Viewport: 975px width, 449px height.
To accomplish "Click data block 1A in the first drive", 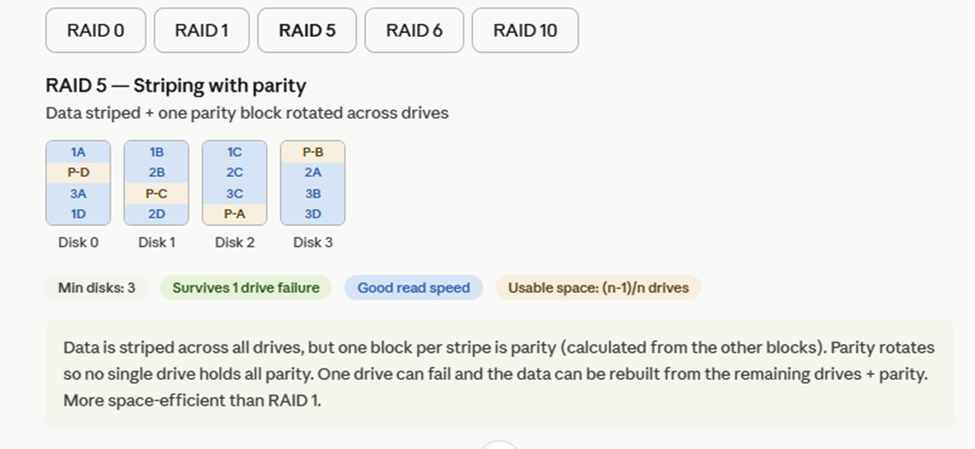I will coord(78,152).
